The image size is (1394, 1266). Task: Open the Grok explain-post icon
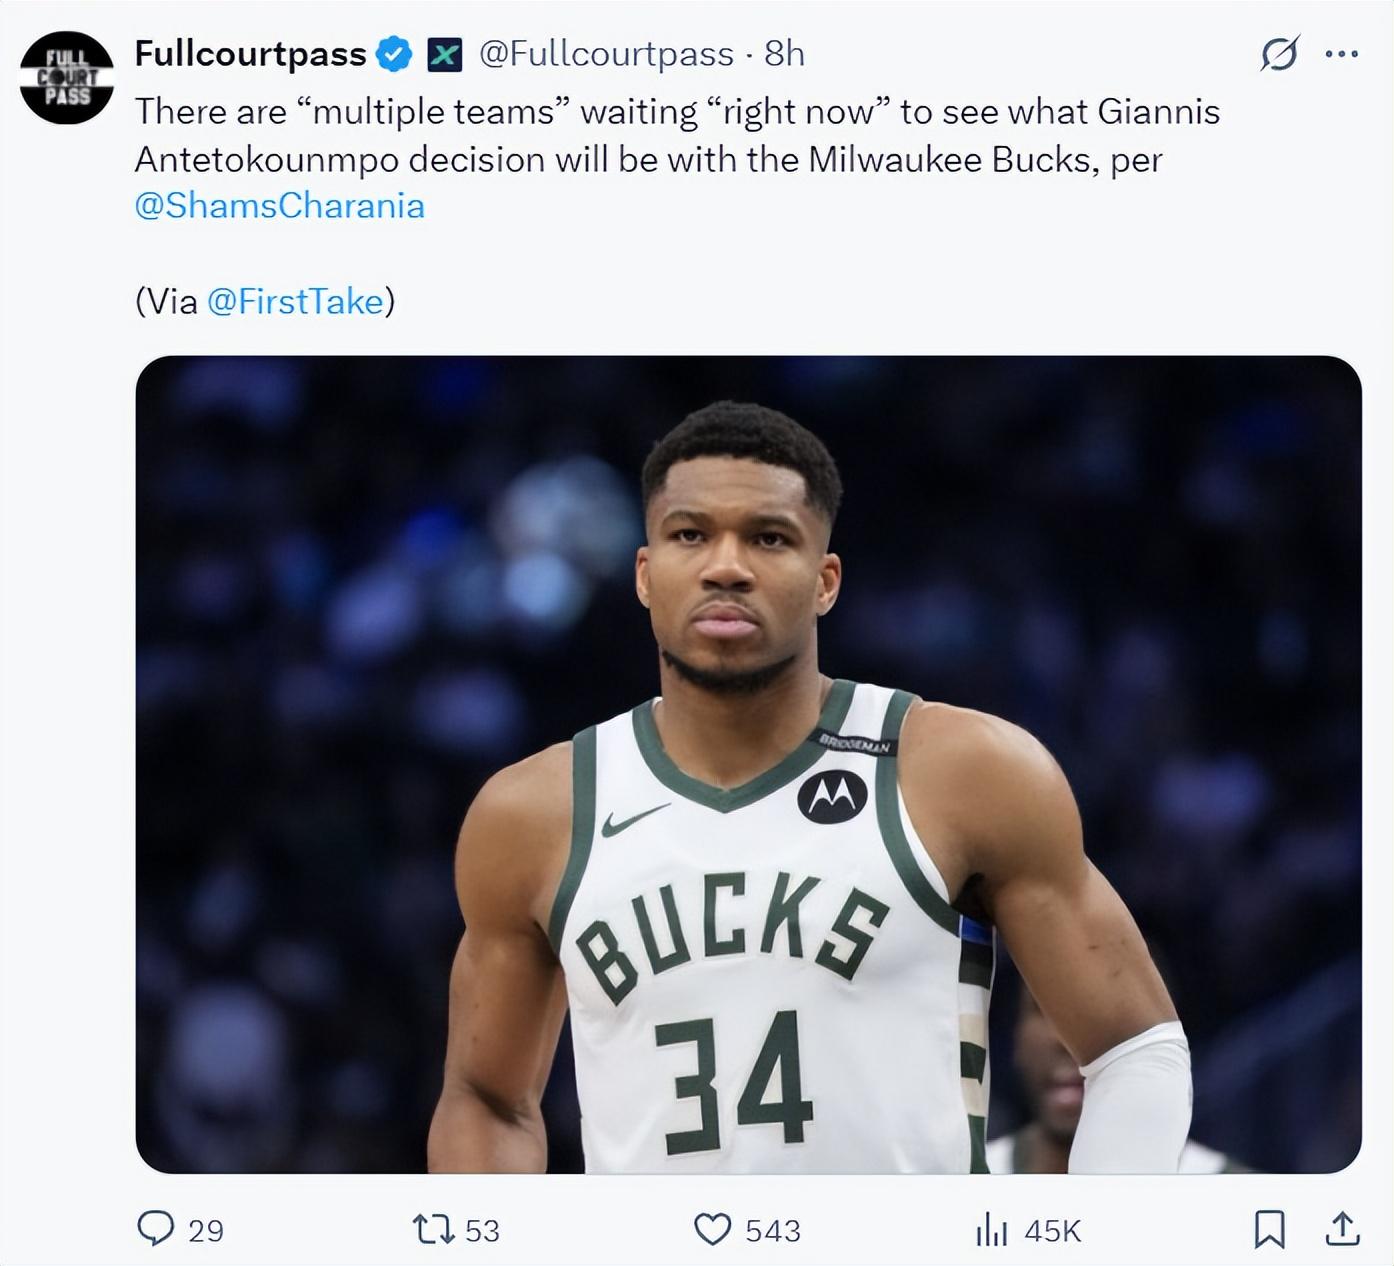pos(1279,53)
